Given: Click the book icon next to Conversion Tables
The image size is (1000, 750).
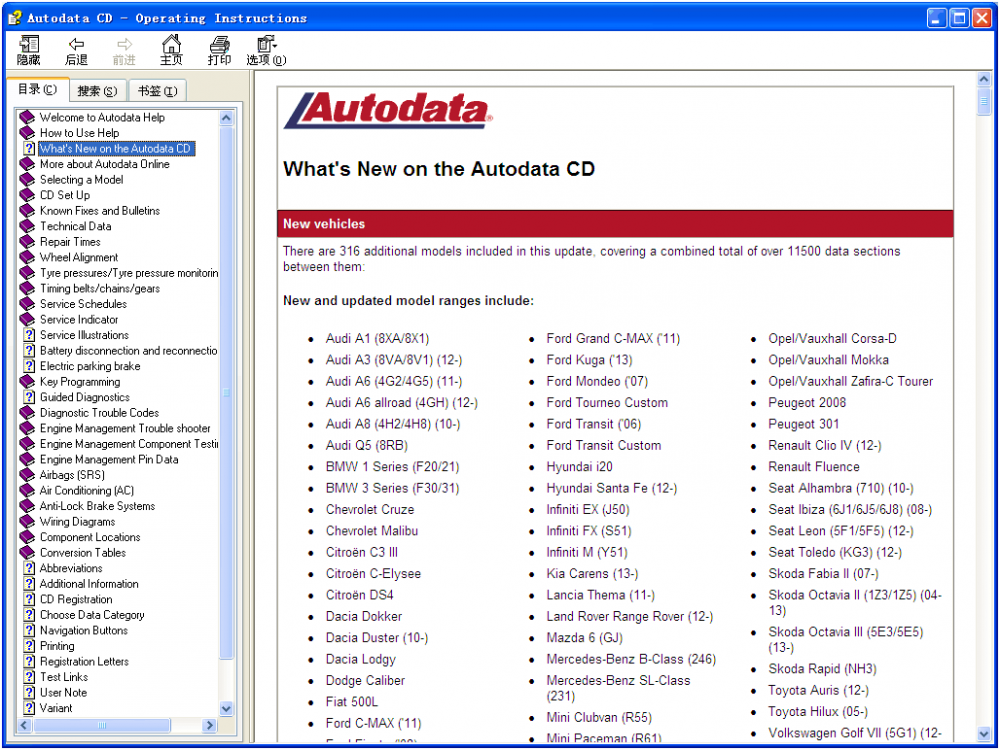Looking at the screenshot, I should pyautogui.click(x=27, y=553).
